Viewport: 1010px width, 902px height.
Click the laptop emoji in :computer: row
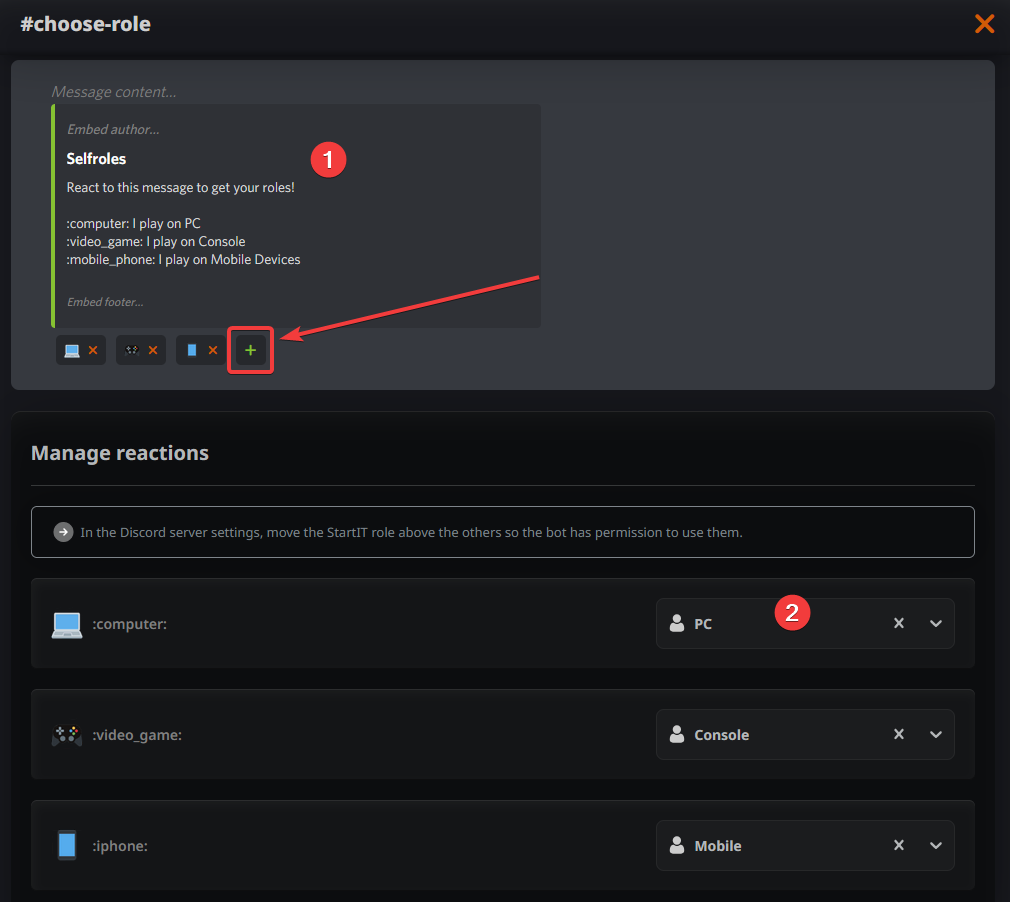click(67, 624)
